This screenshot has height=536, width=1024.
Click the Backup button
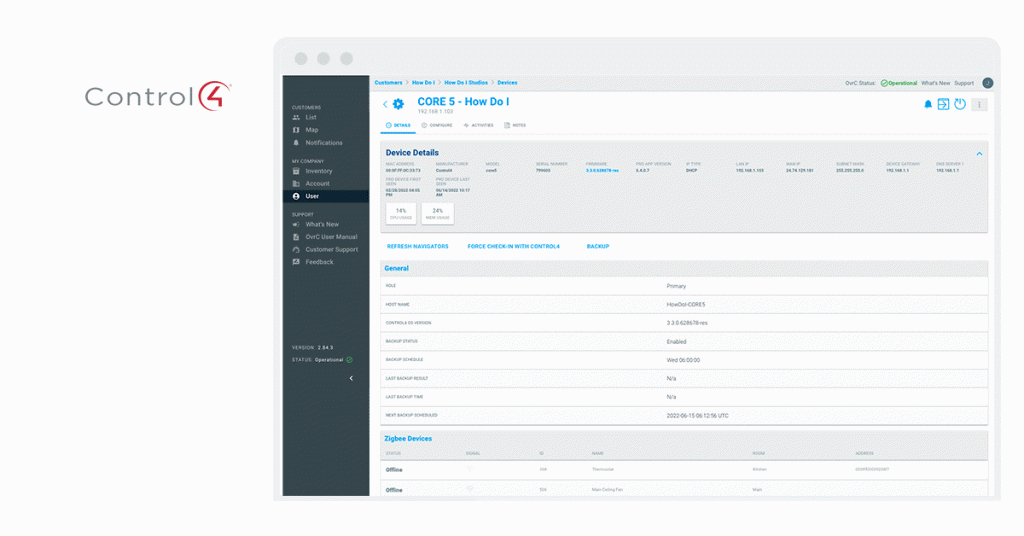[x=597, y=246]
